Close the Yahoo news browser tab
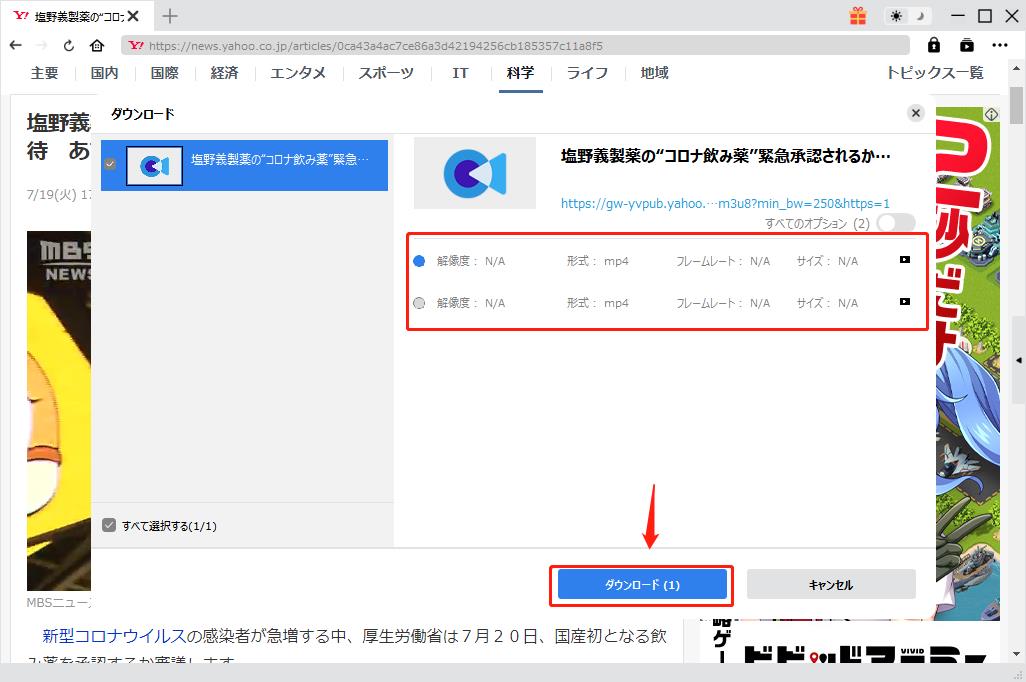 (x=133, y=16)
